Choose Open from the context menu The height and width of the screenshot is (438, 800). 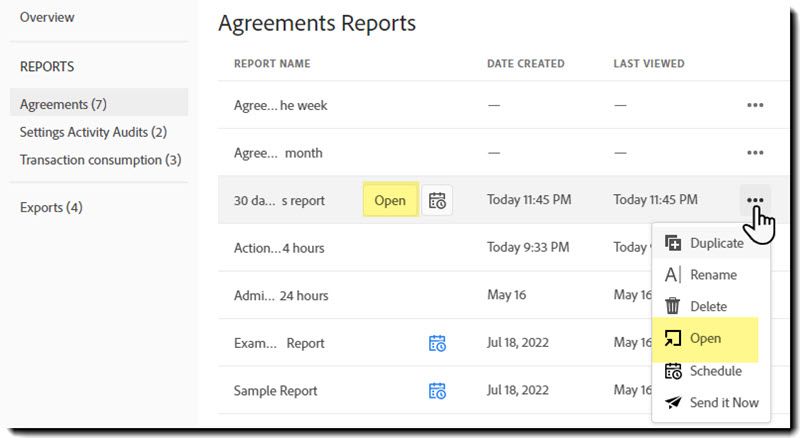pos(705,338)
